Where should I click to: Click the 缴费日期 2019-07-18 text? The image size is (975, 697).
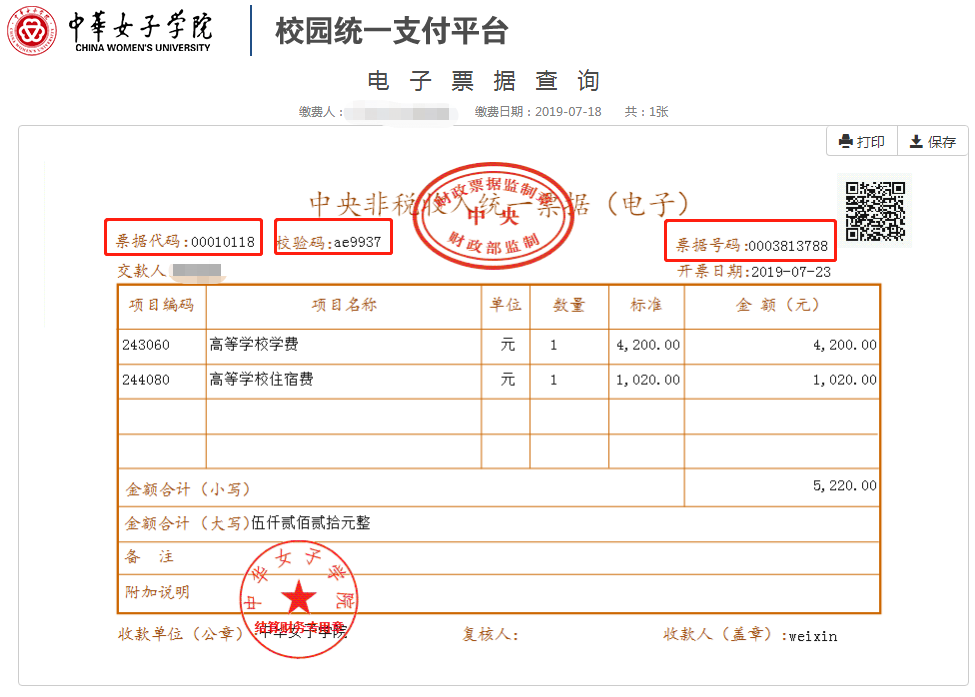point(538,112)
